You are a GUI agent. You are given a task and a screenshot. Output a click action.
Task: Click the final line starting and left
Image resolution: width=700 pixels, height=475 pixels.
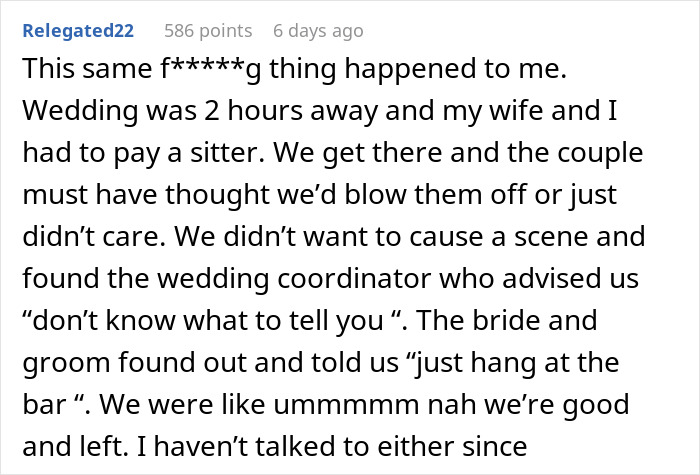point(275,446)
